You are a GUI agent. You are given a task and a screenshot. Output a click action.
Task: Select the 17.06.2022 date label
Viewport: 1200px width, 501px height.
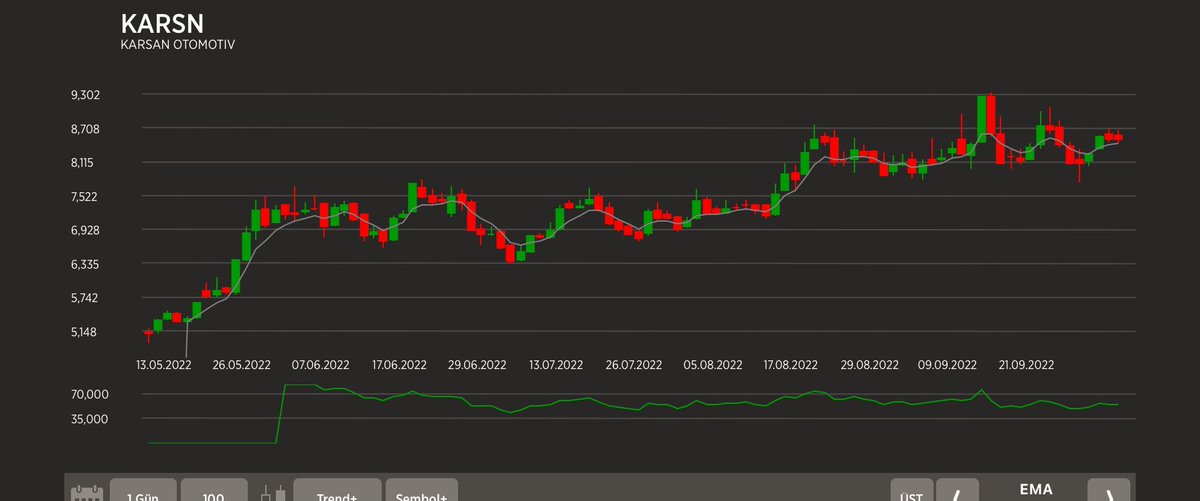point(399,365)
